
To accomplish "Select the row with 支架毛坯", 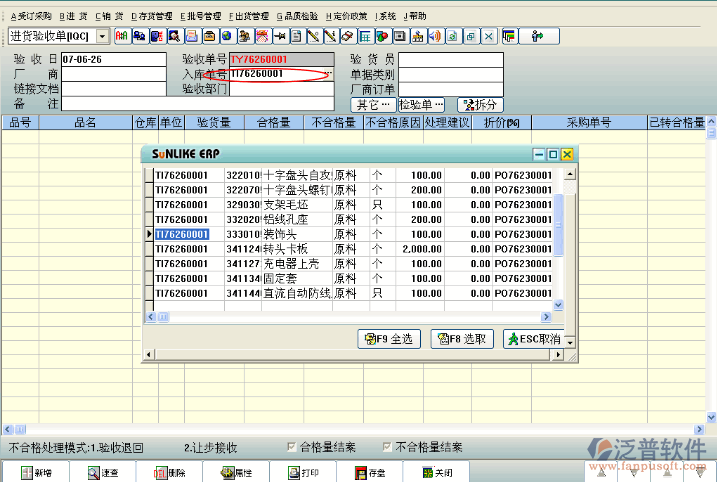I will 281,204.
